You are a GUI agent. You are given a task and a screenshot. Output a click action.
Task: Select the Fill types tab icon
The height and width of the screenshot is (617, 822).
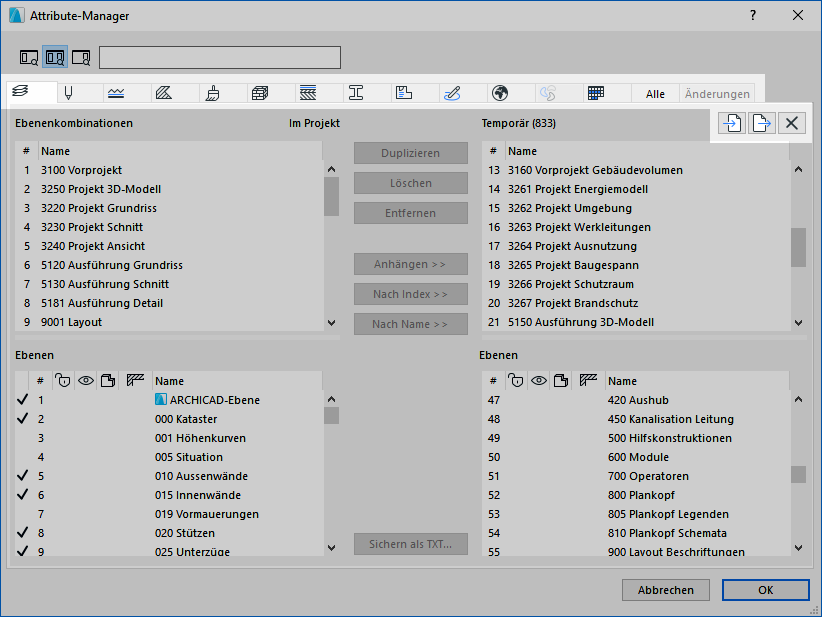165,93
